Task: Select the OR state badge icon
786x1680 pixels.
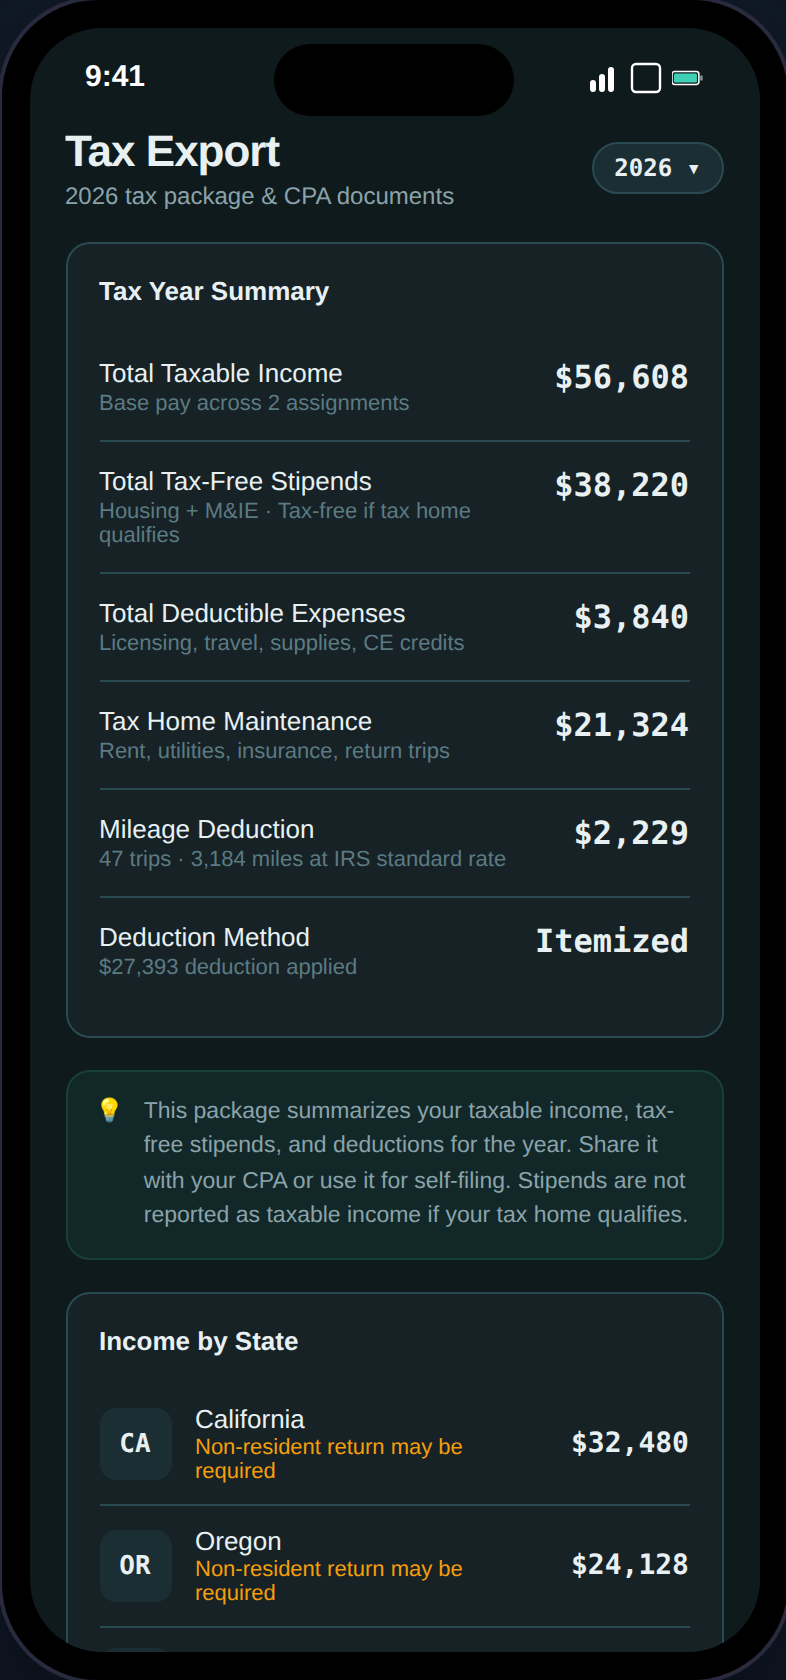Action: (x=135, y=1565)
